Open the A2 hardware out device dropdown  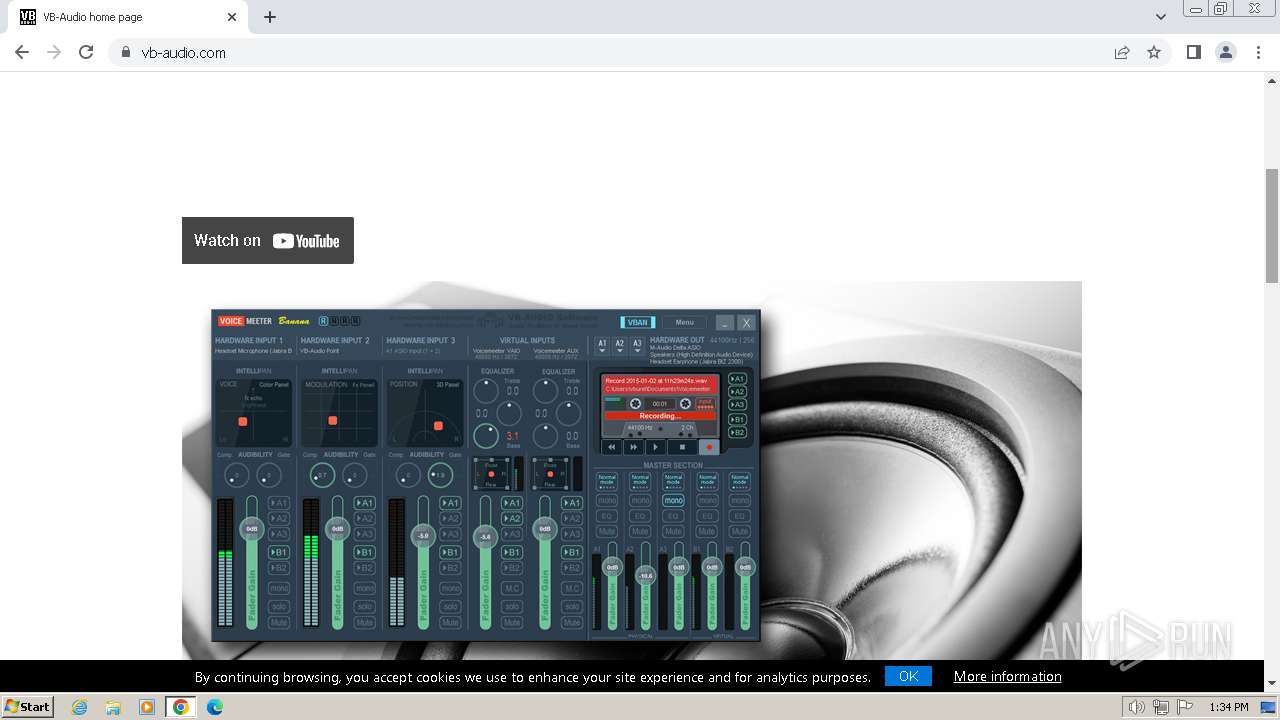coord(620,346)
